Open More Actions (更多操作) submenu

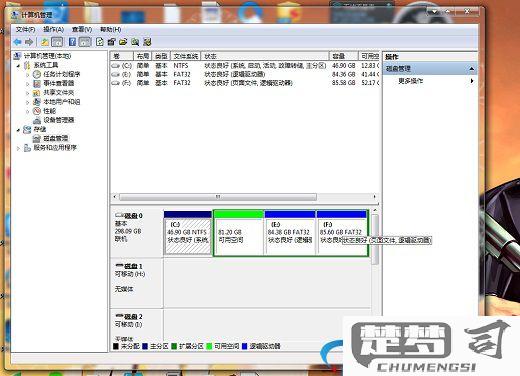[411, 81]
